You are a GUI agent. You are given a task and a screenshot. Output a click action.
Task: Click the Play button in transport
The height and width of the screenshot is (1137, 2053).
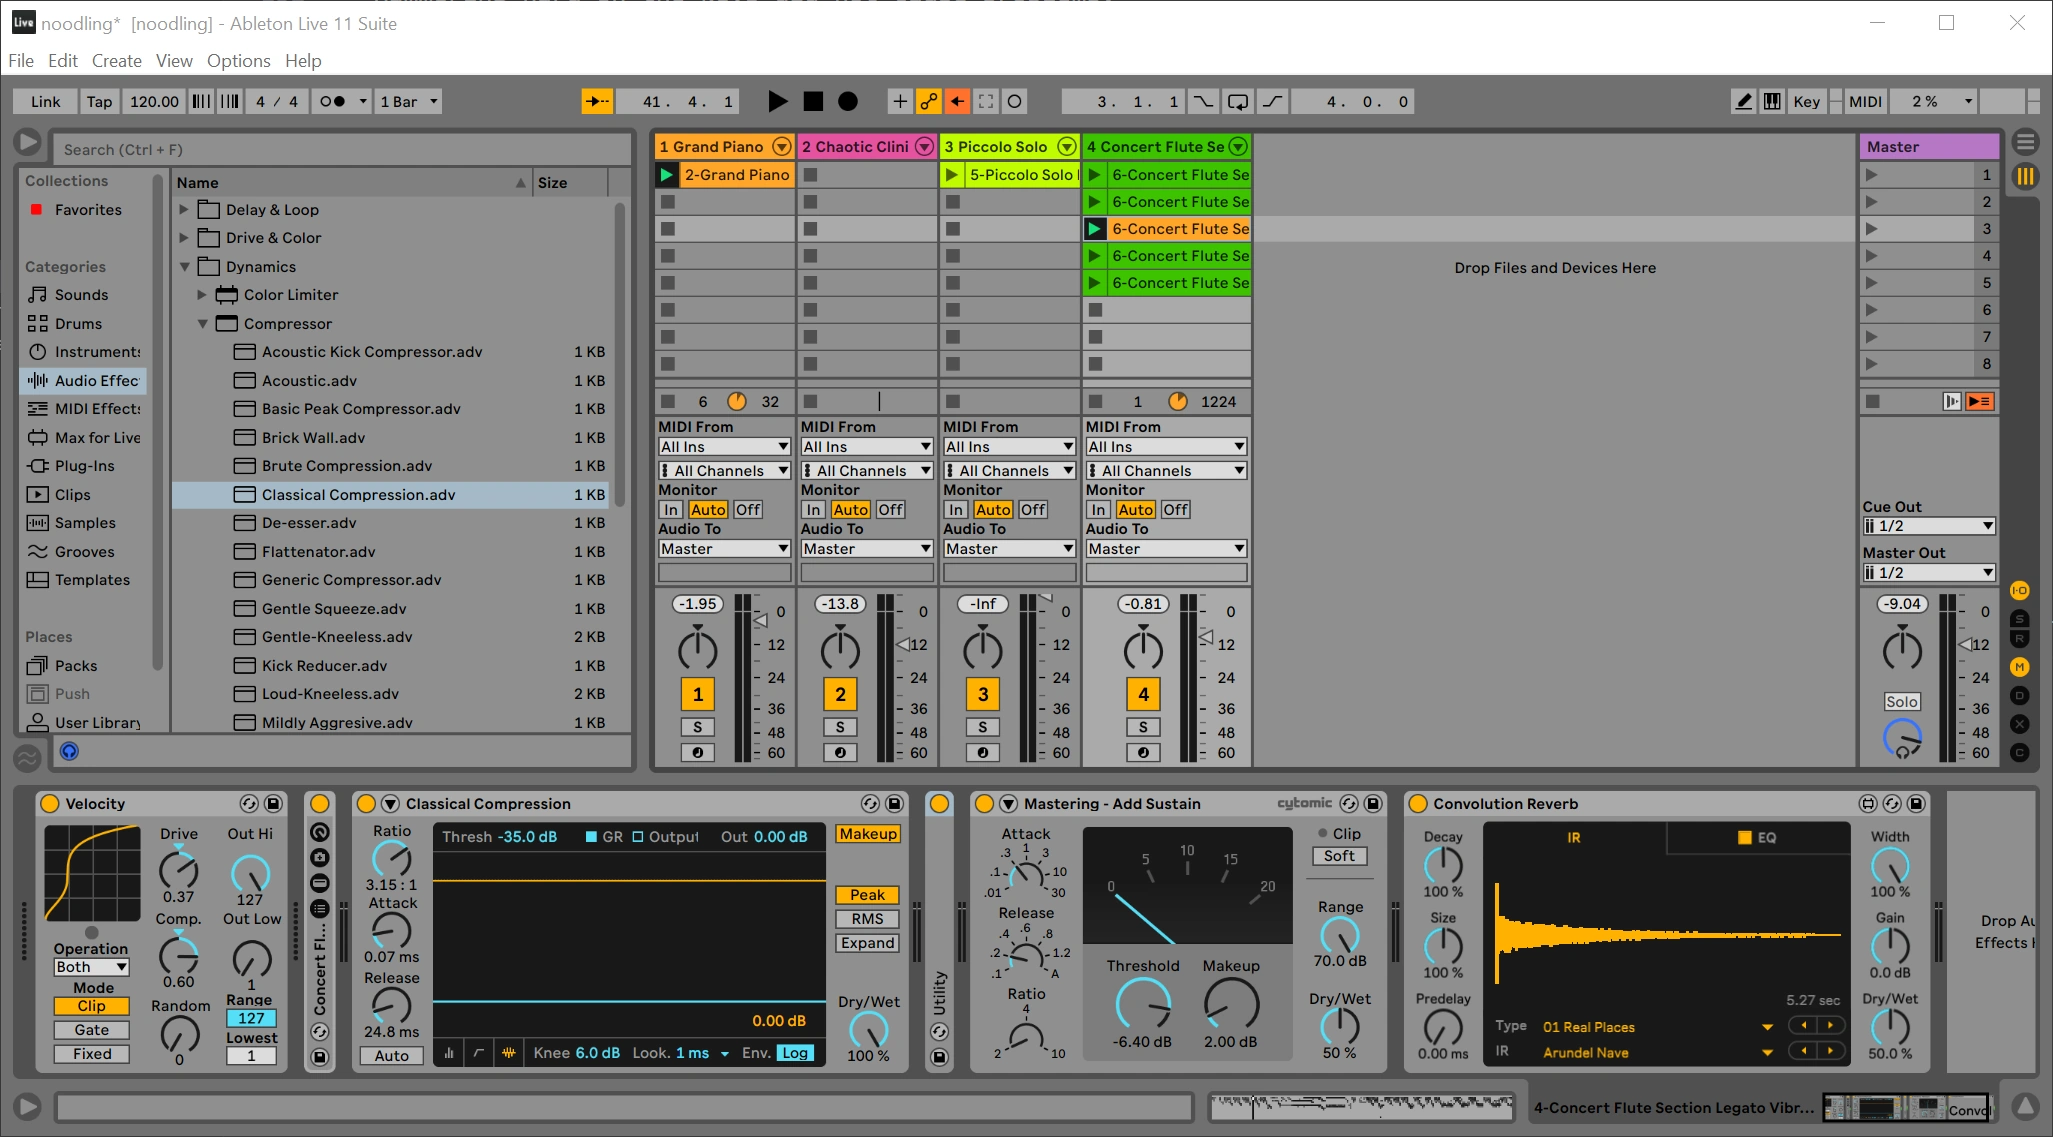pyautogui.click(x=777, y=101)
